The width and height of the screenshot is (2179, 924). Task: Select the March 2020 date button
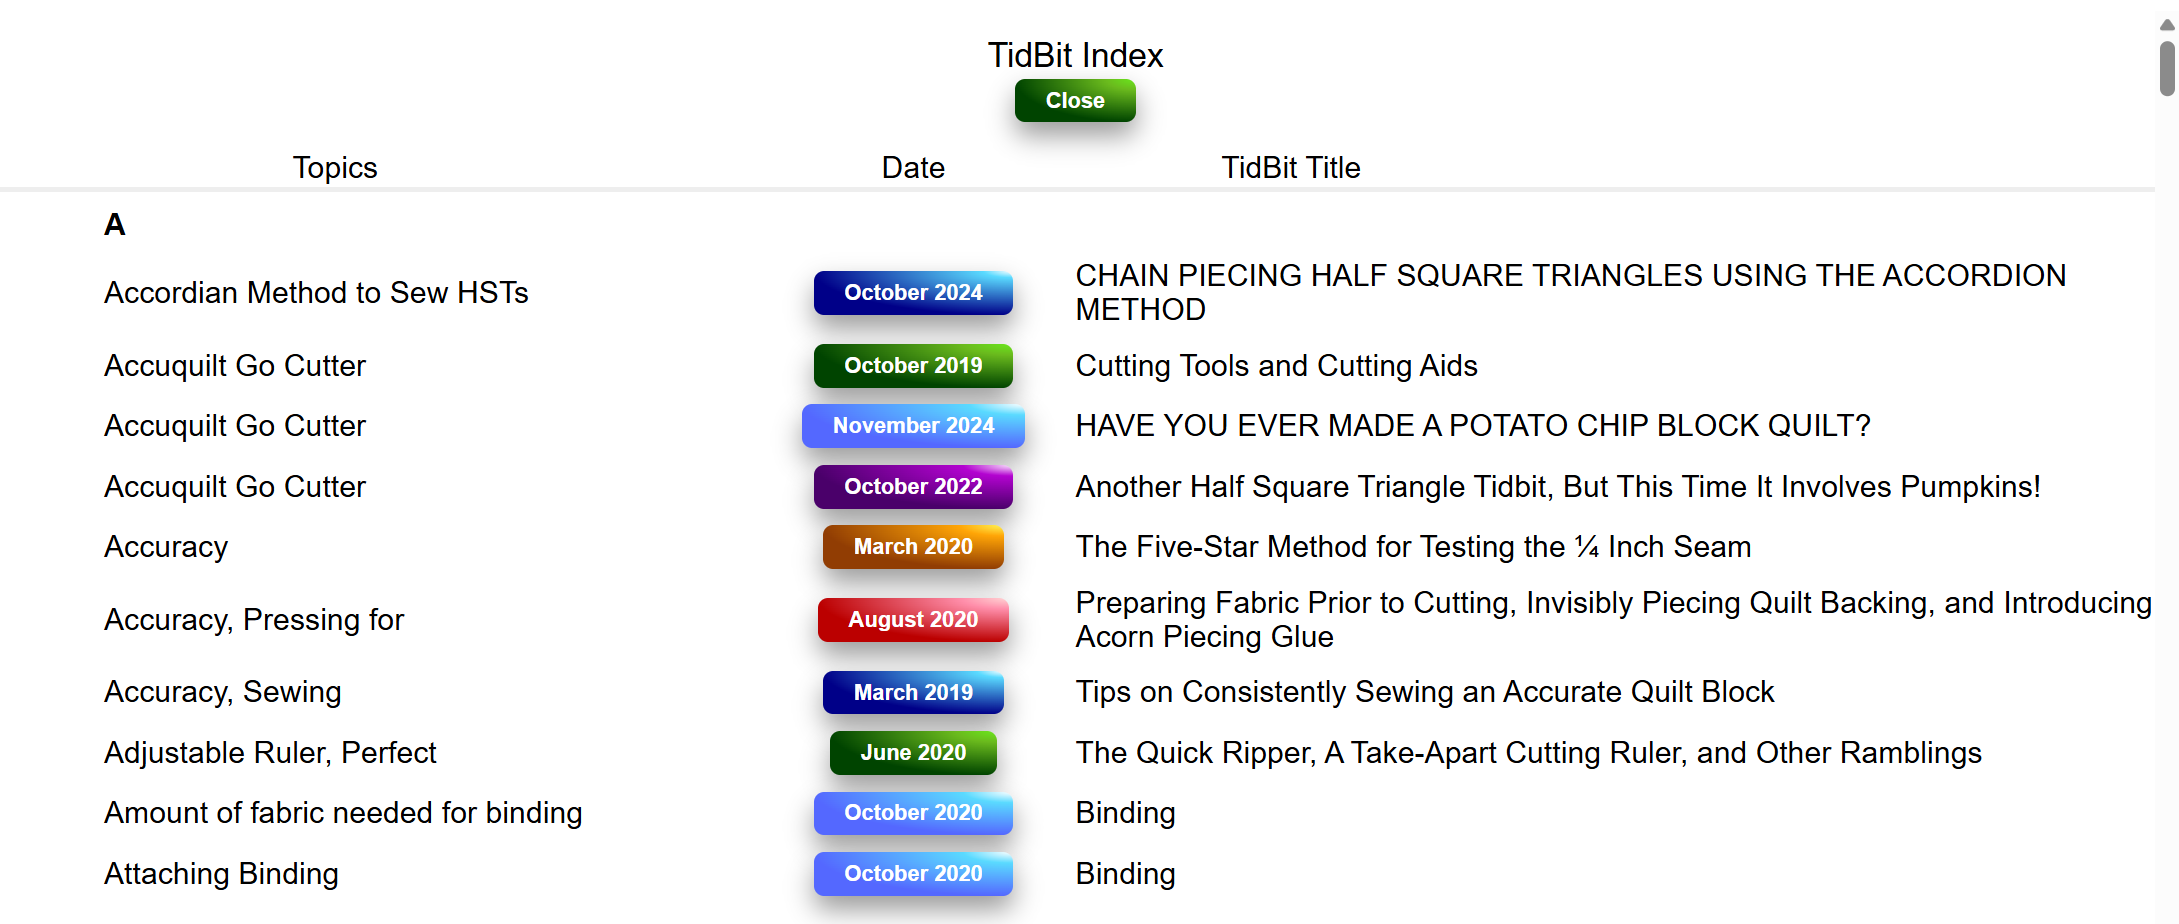pos(913,547)
